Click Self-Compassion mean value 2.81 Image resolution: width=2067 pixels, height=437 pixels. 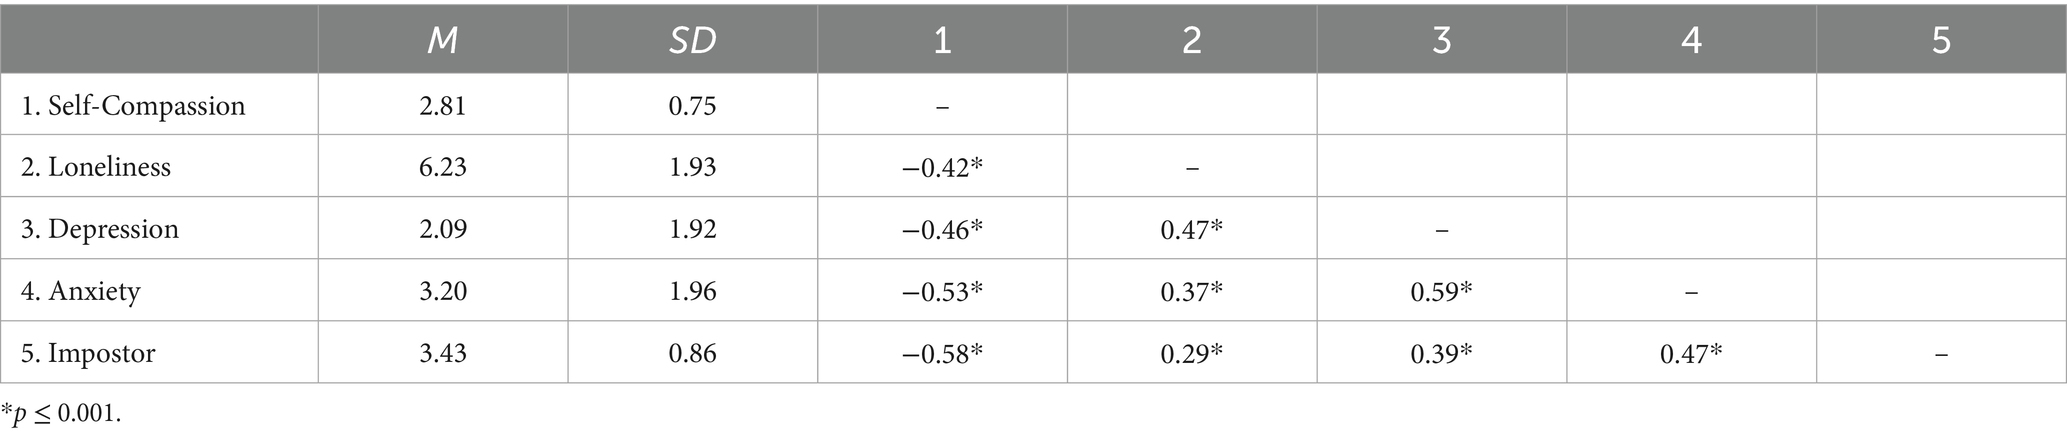[x=443, y=105]
